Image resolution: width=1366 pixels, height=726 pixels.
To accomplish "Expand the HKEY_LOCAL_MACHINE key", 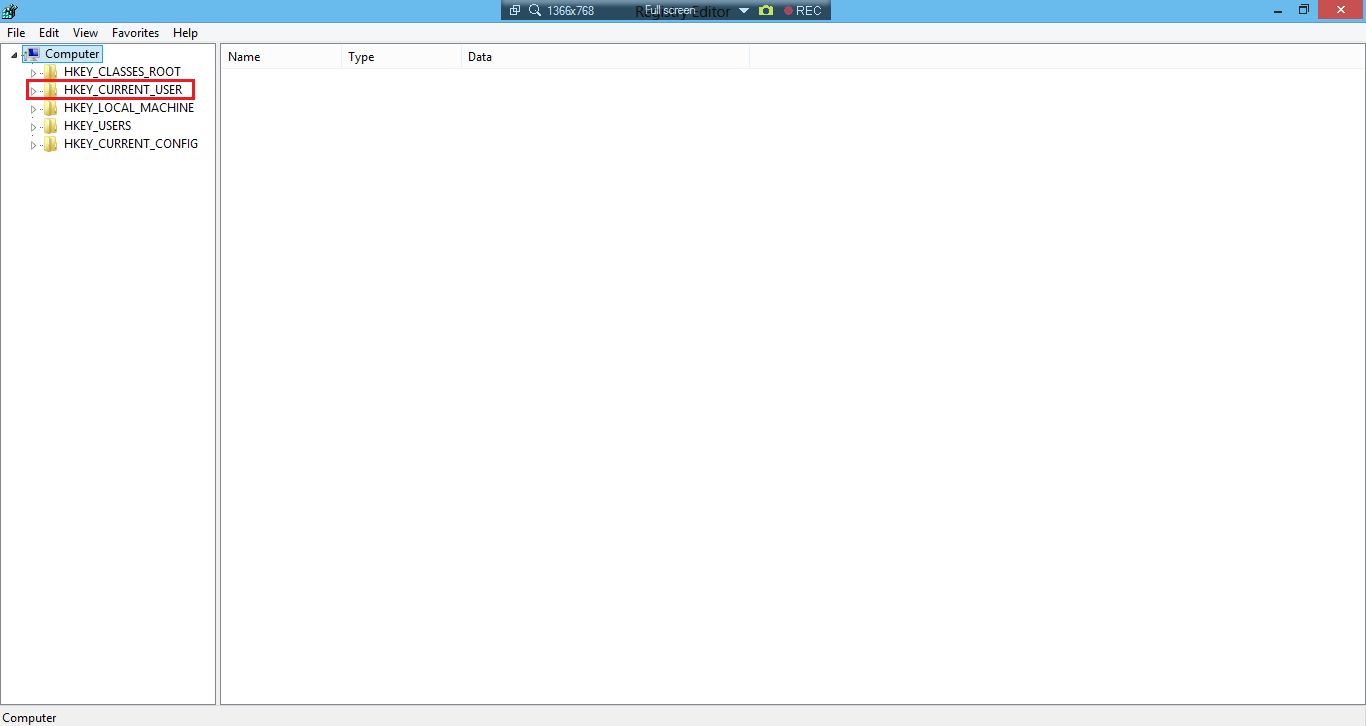I will point(33,109).
